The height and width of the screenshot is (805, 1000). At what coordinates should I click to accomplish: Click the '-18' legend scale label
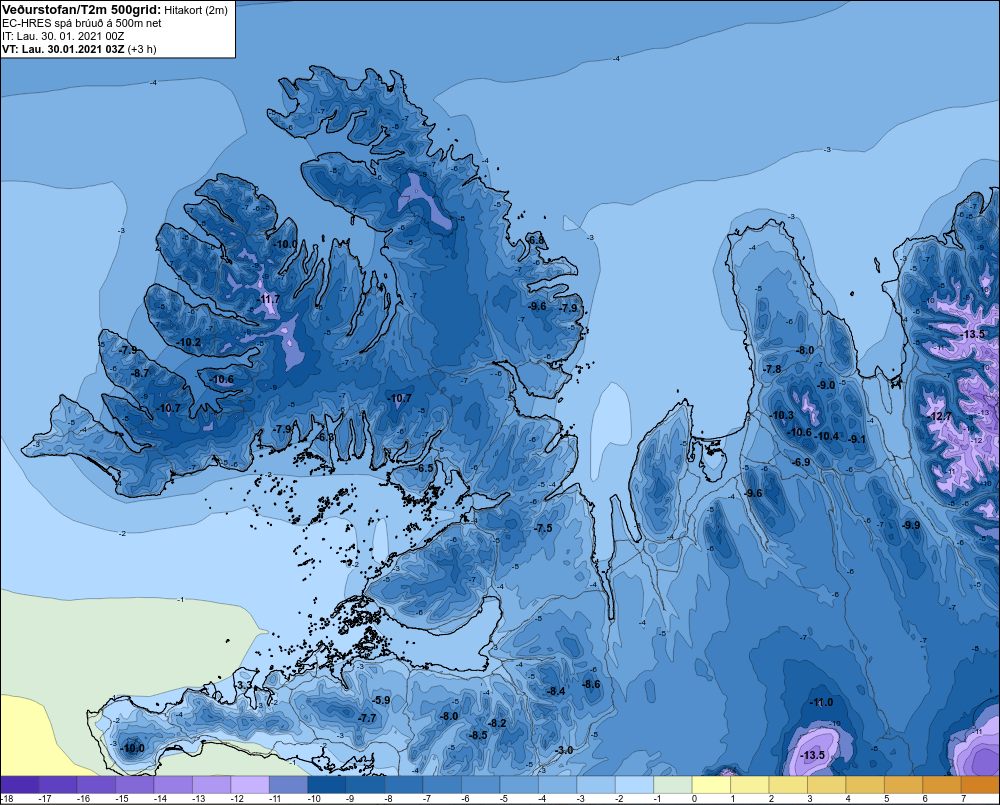pyautogui.click(x=6, y=799)
